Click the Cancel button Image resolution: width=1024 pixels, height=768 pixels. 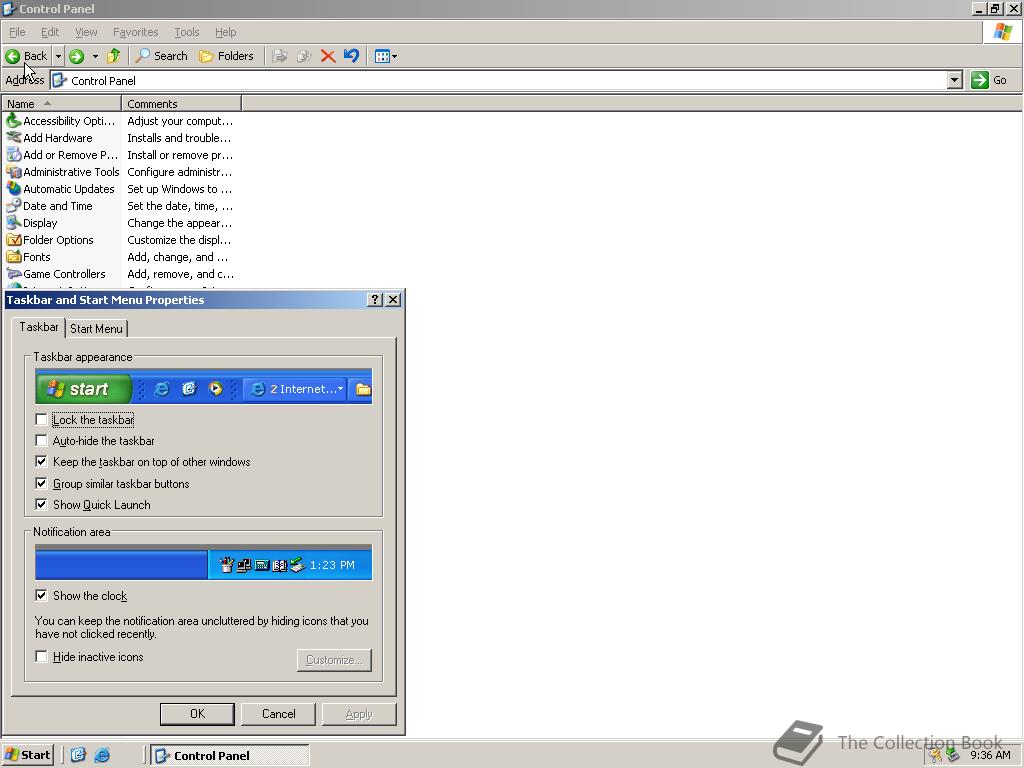coord(278,714)
